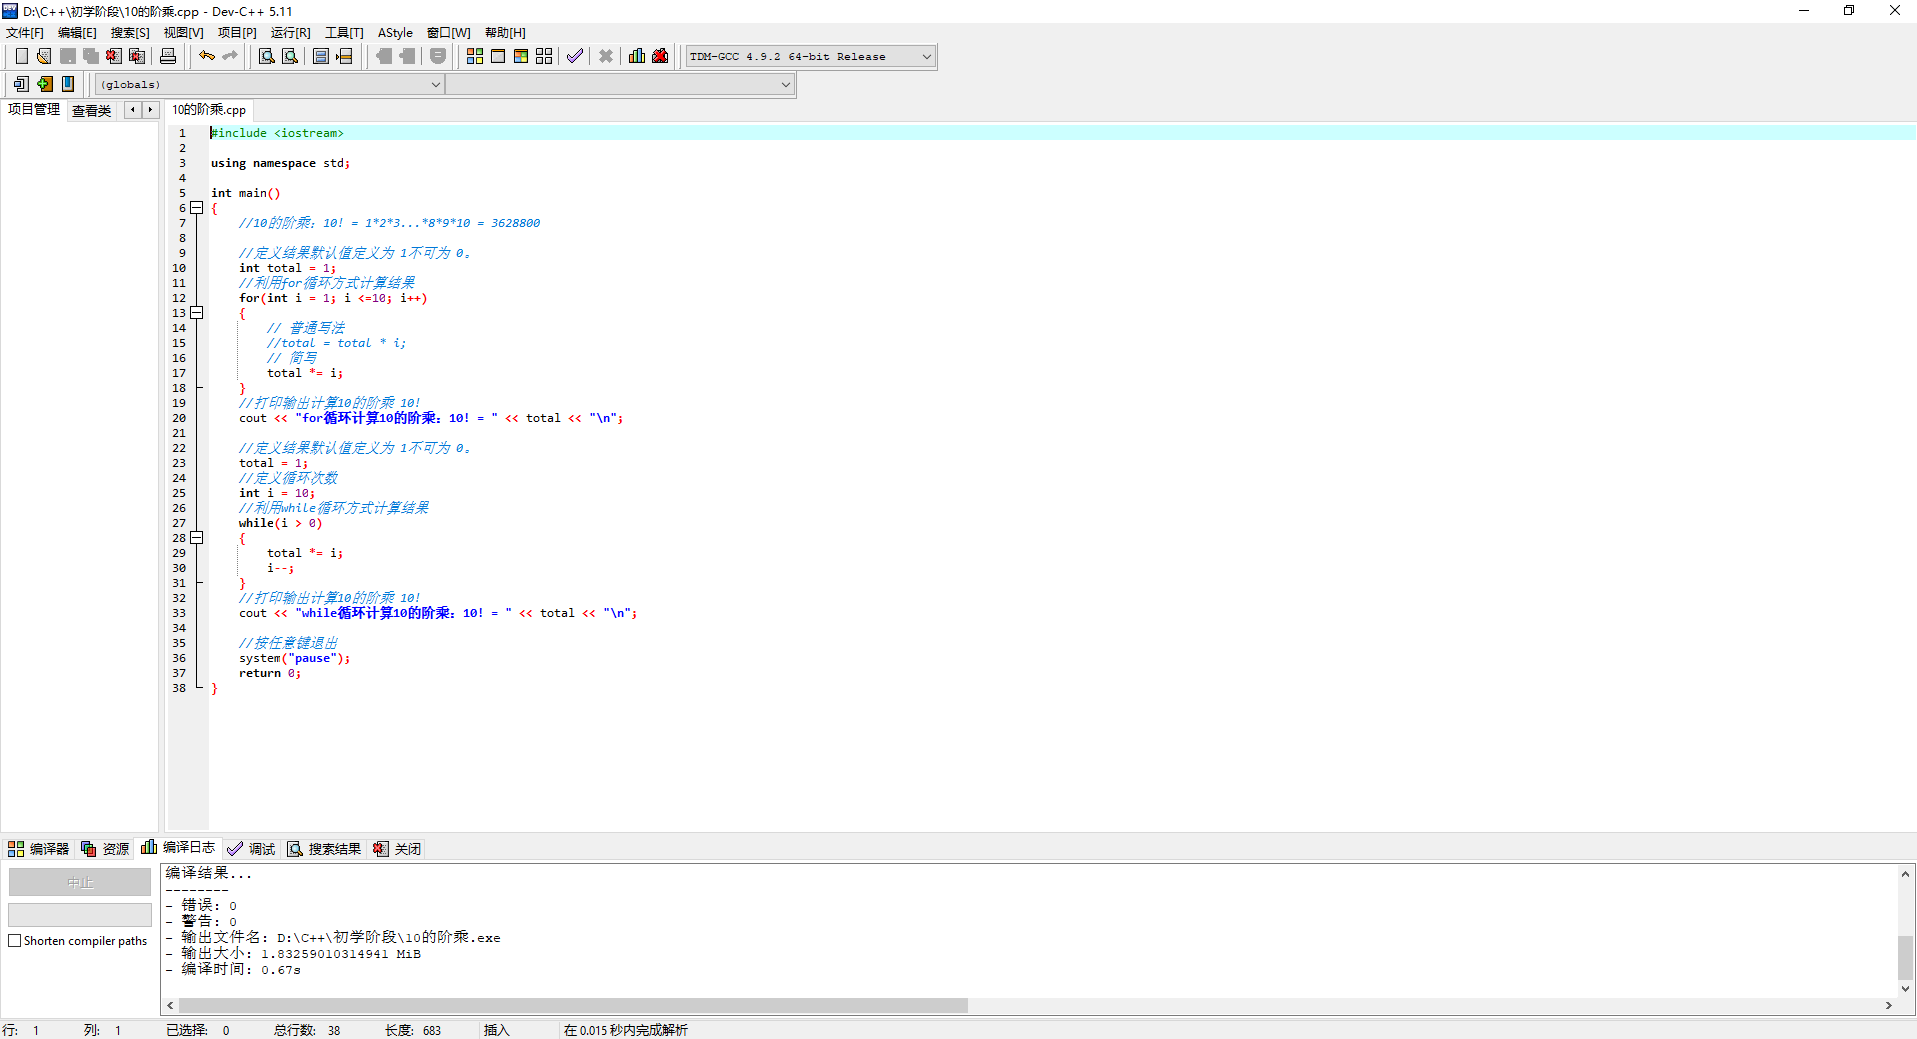
Task: Click the Print icon
Action: (168, 56)
